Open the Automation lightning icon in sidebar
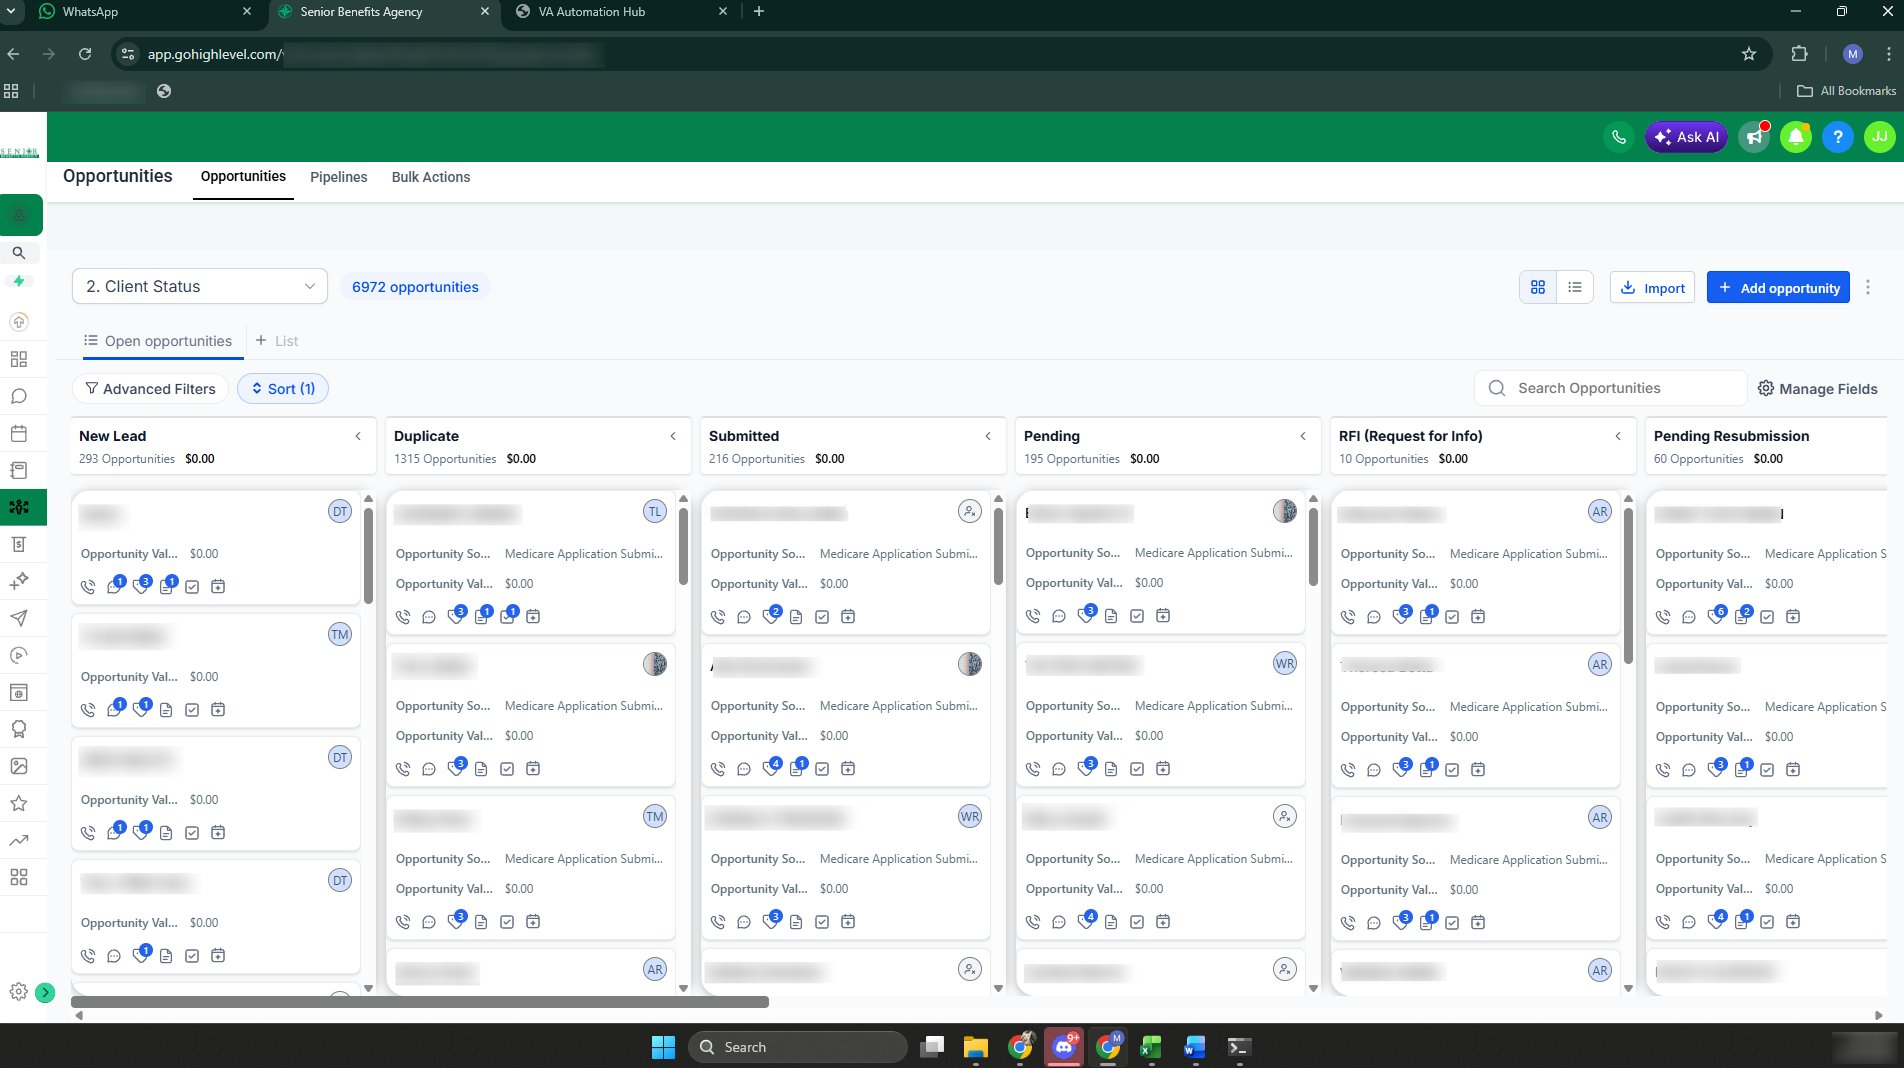 [x=19, y=281]
